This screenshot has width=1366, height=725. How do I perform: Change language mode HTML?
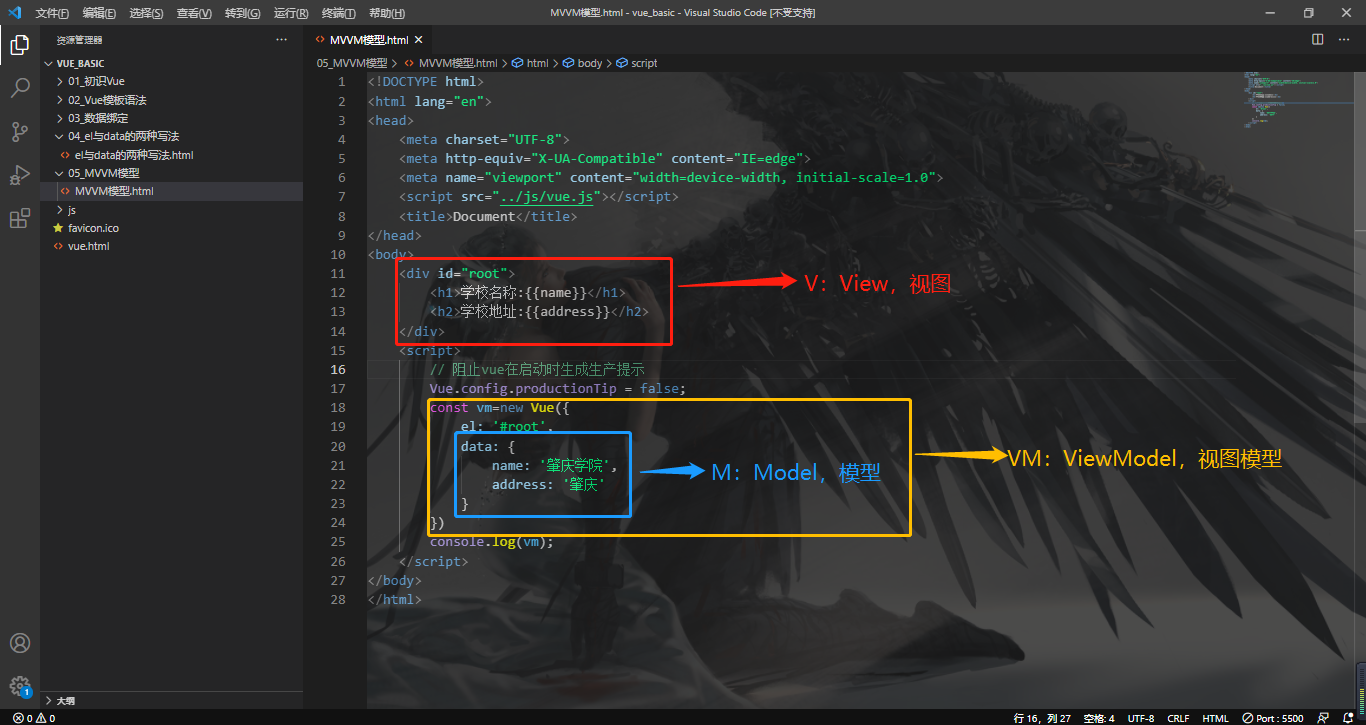point(1216,718)
